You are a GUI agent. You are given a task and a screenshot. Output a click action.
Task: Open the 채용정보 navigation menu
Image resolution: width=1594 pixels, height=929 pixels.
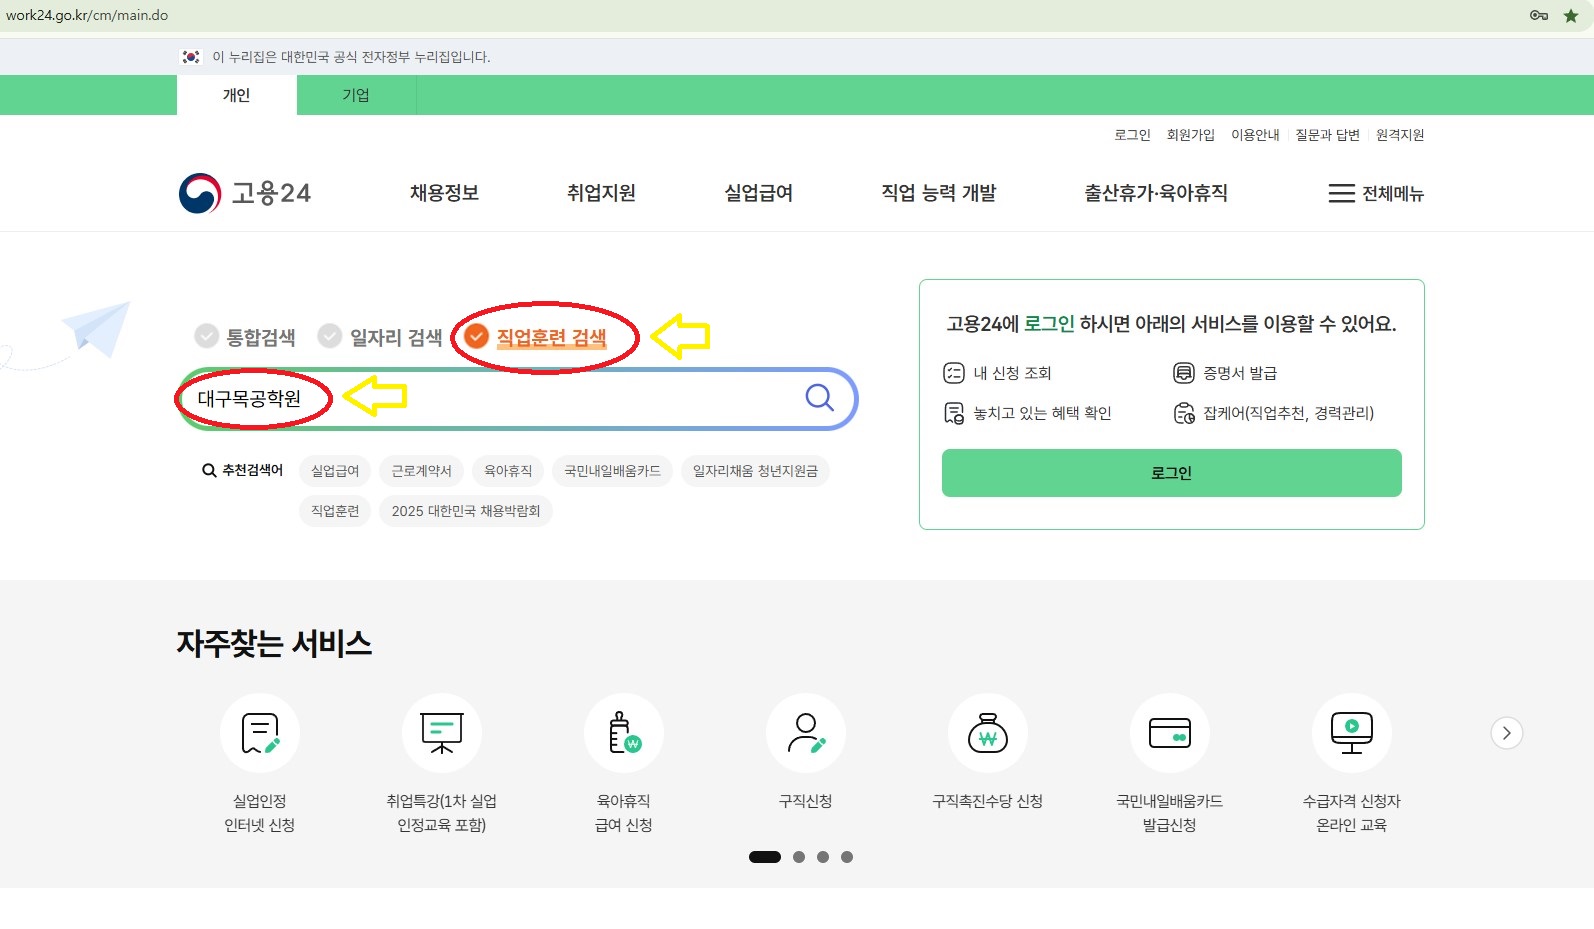(x=444, y=193)
